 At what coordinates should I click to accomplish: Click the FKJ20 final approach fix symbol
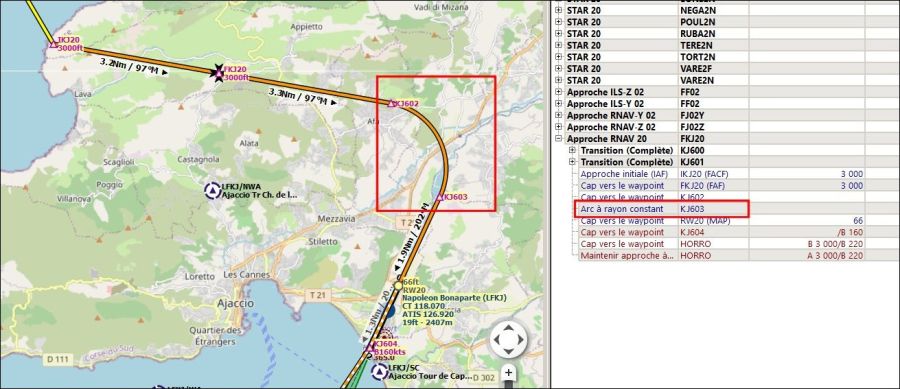point(219,73)
